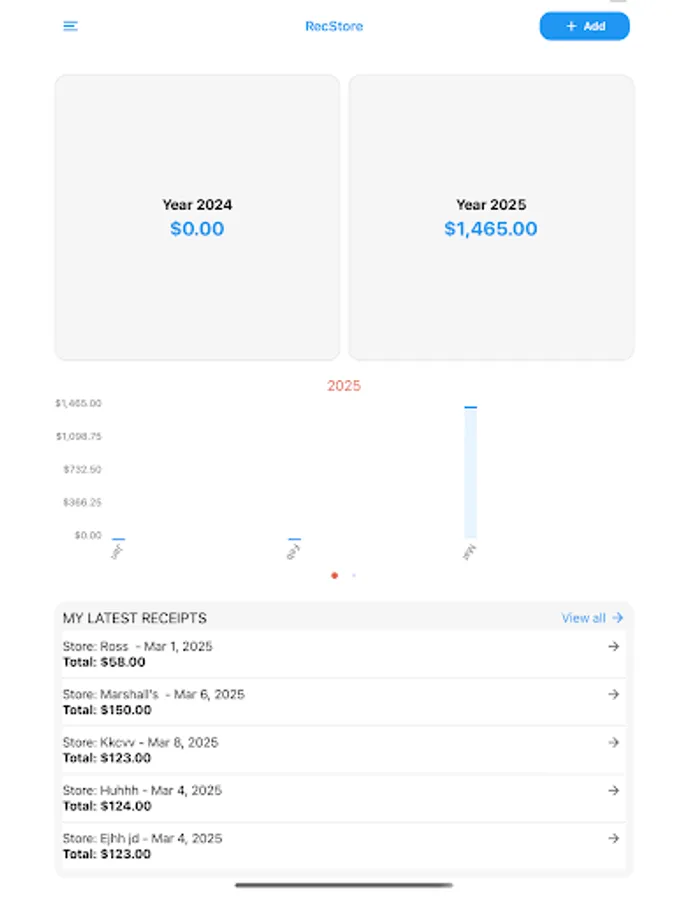Image resolution: width=675 pixels, height=900 pixels.
Task: Click the Add receipt button
Action: [x=584, y=26]
